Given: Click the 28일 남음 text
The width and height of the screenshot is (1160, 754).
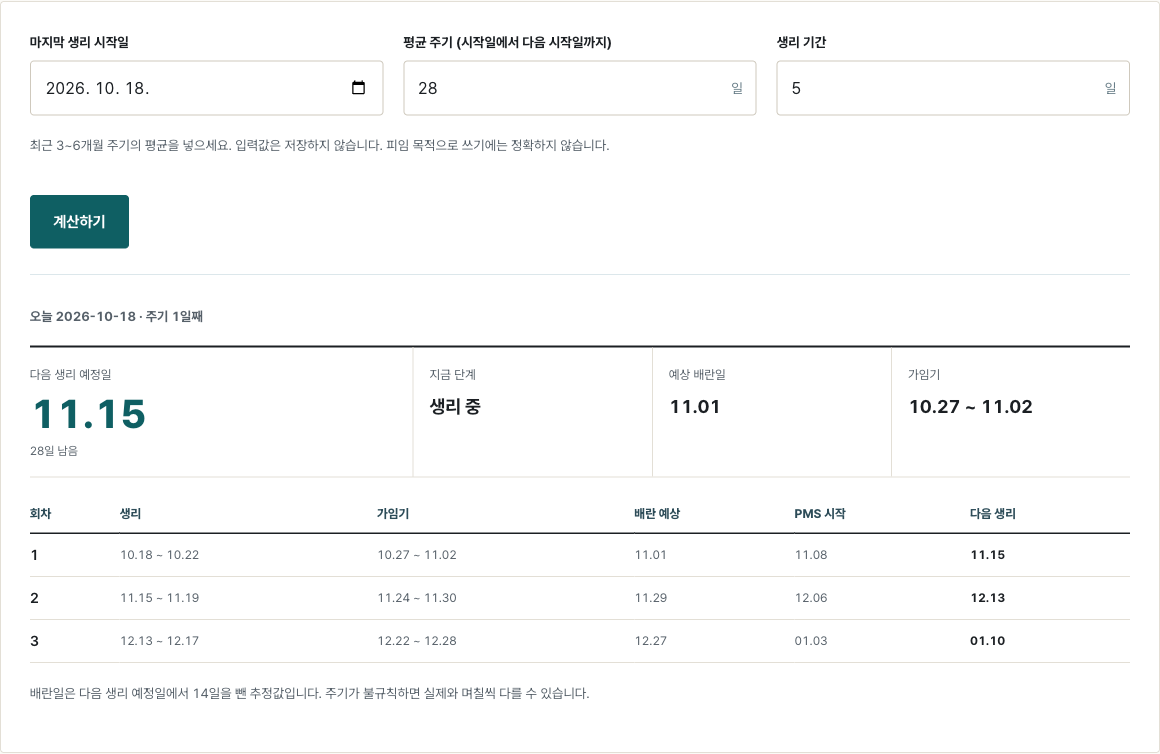Looking at the screenshot, I should click(x=54, y=451).
